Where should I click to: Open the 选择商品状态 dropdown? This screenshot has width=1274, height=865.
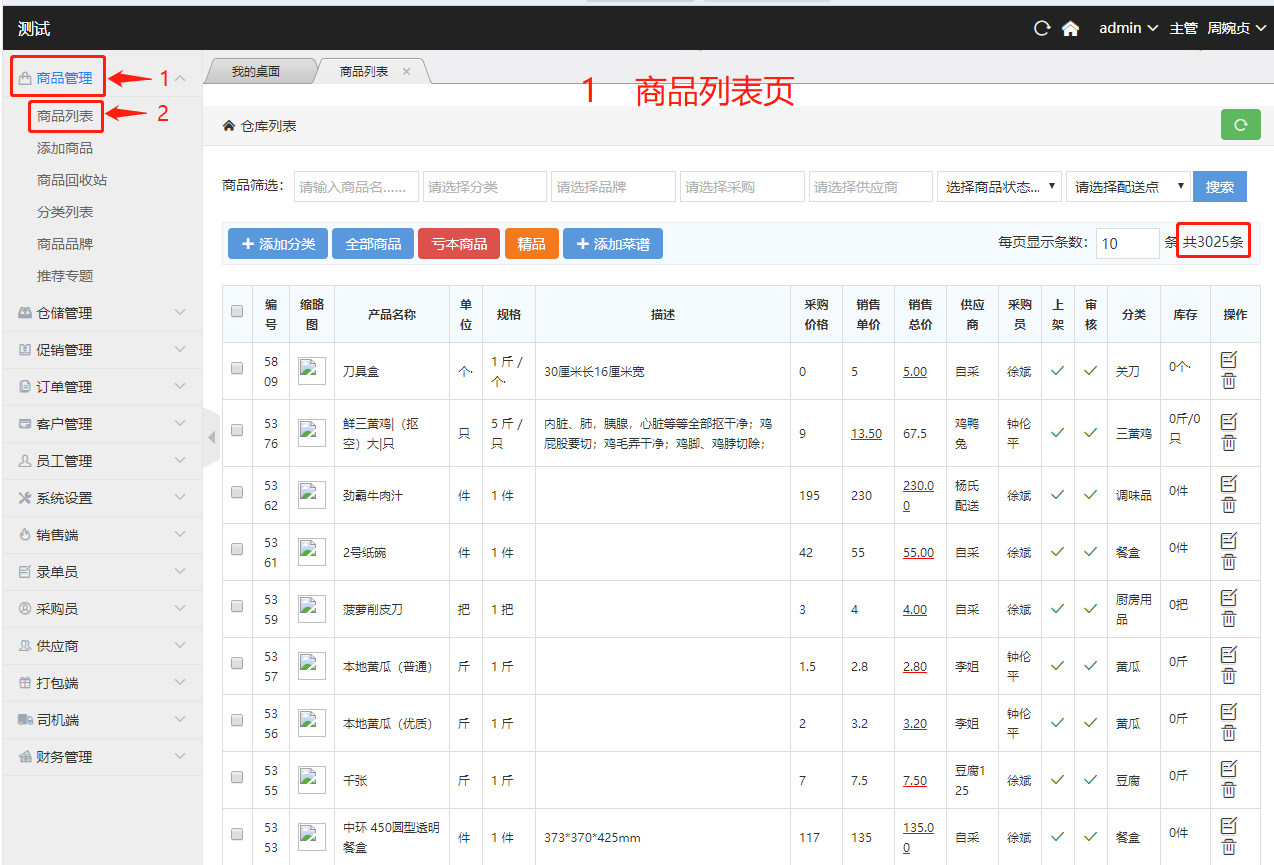pyautogui.click(x=1000, y=187)
